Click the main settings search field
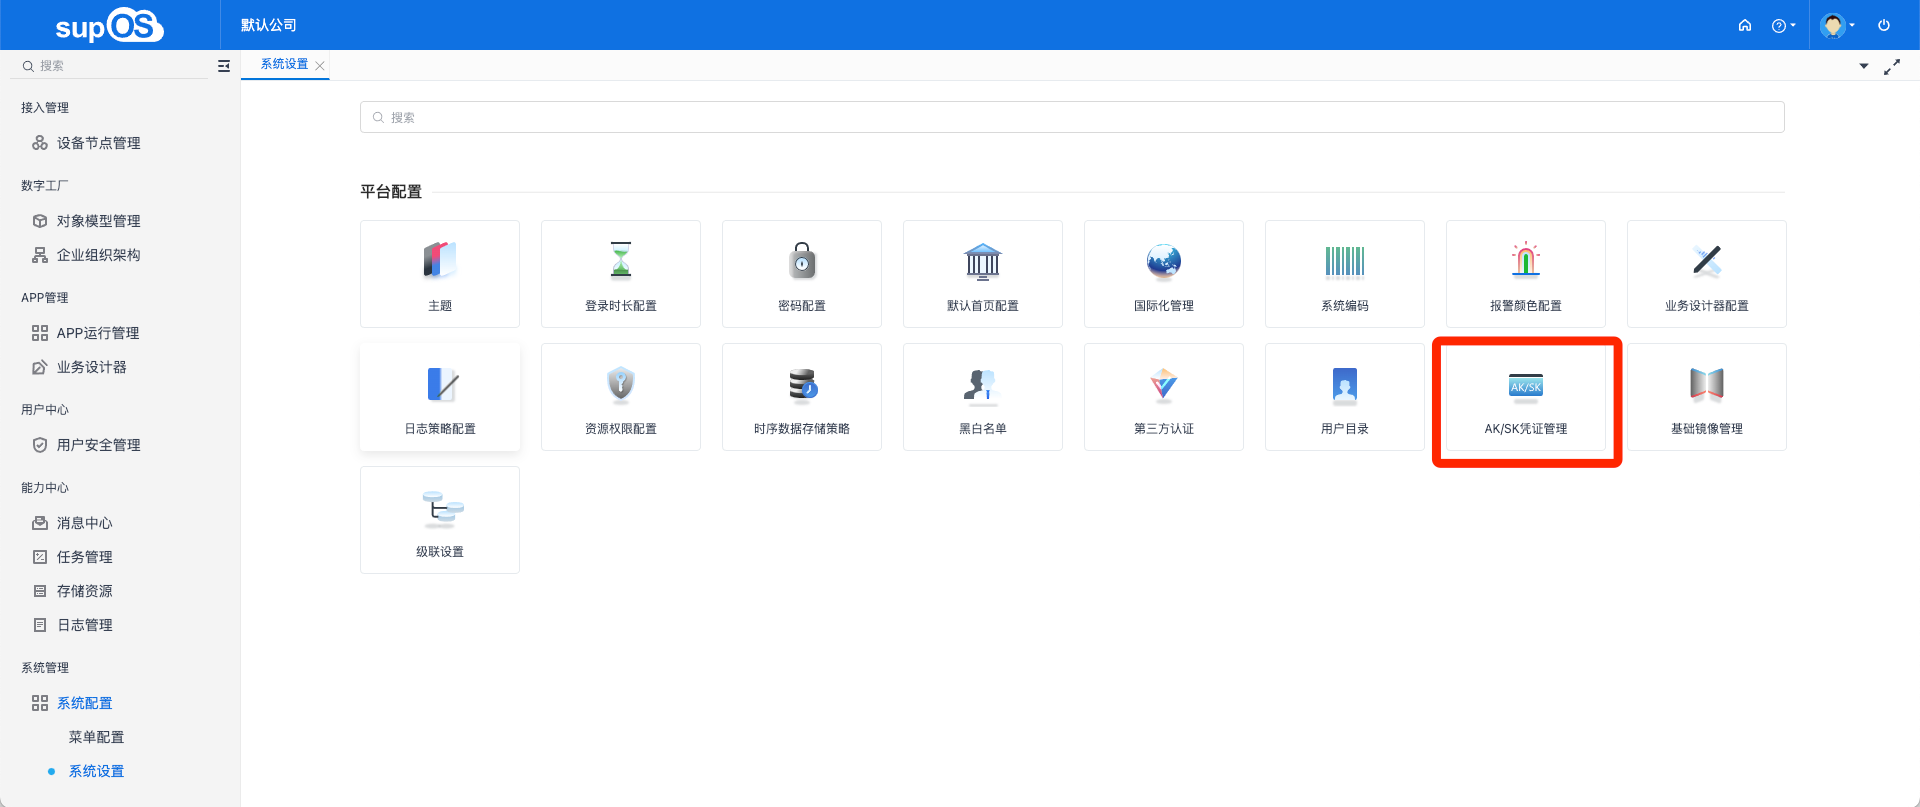This screenshot has width=1920, height=807. tap(1072, 117)
